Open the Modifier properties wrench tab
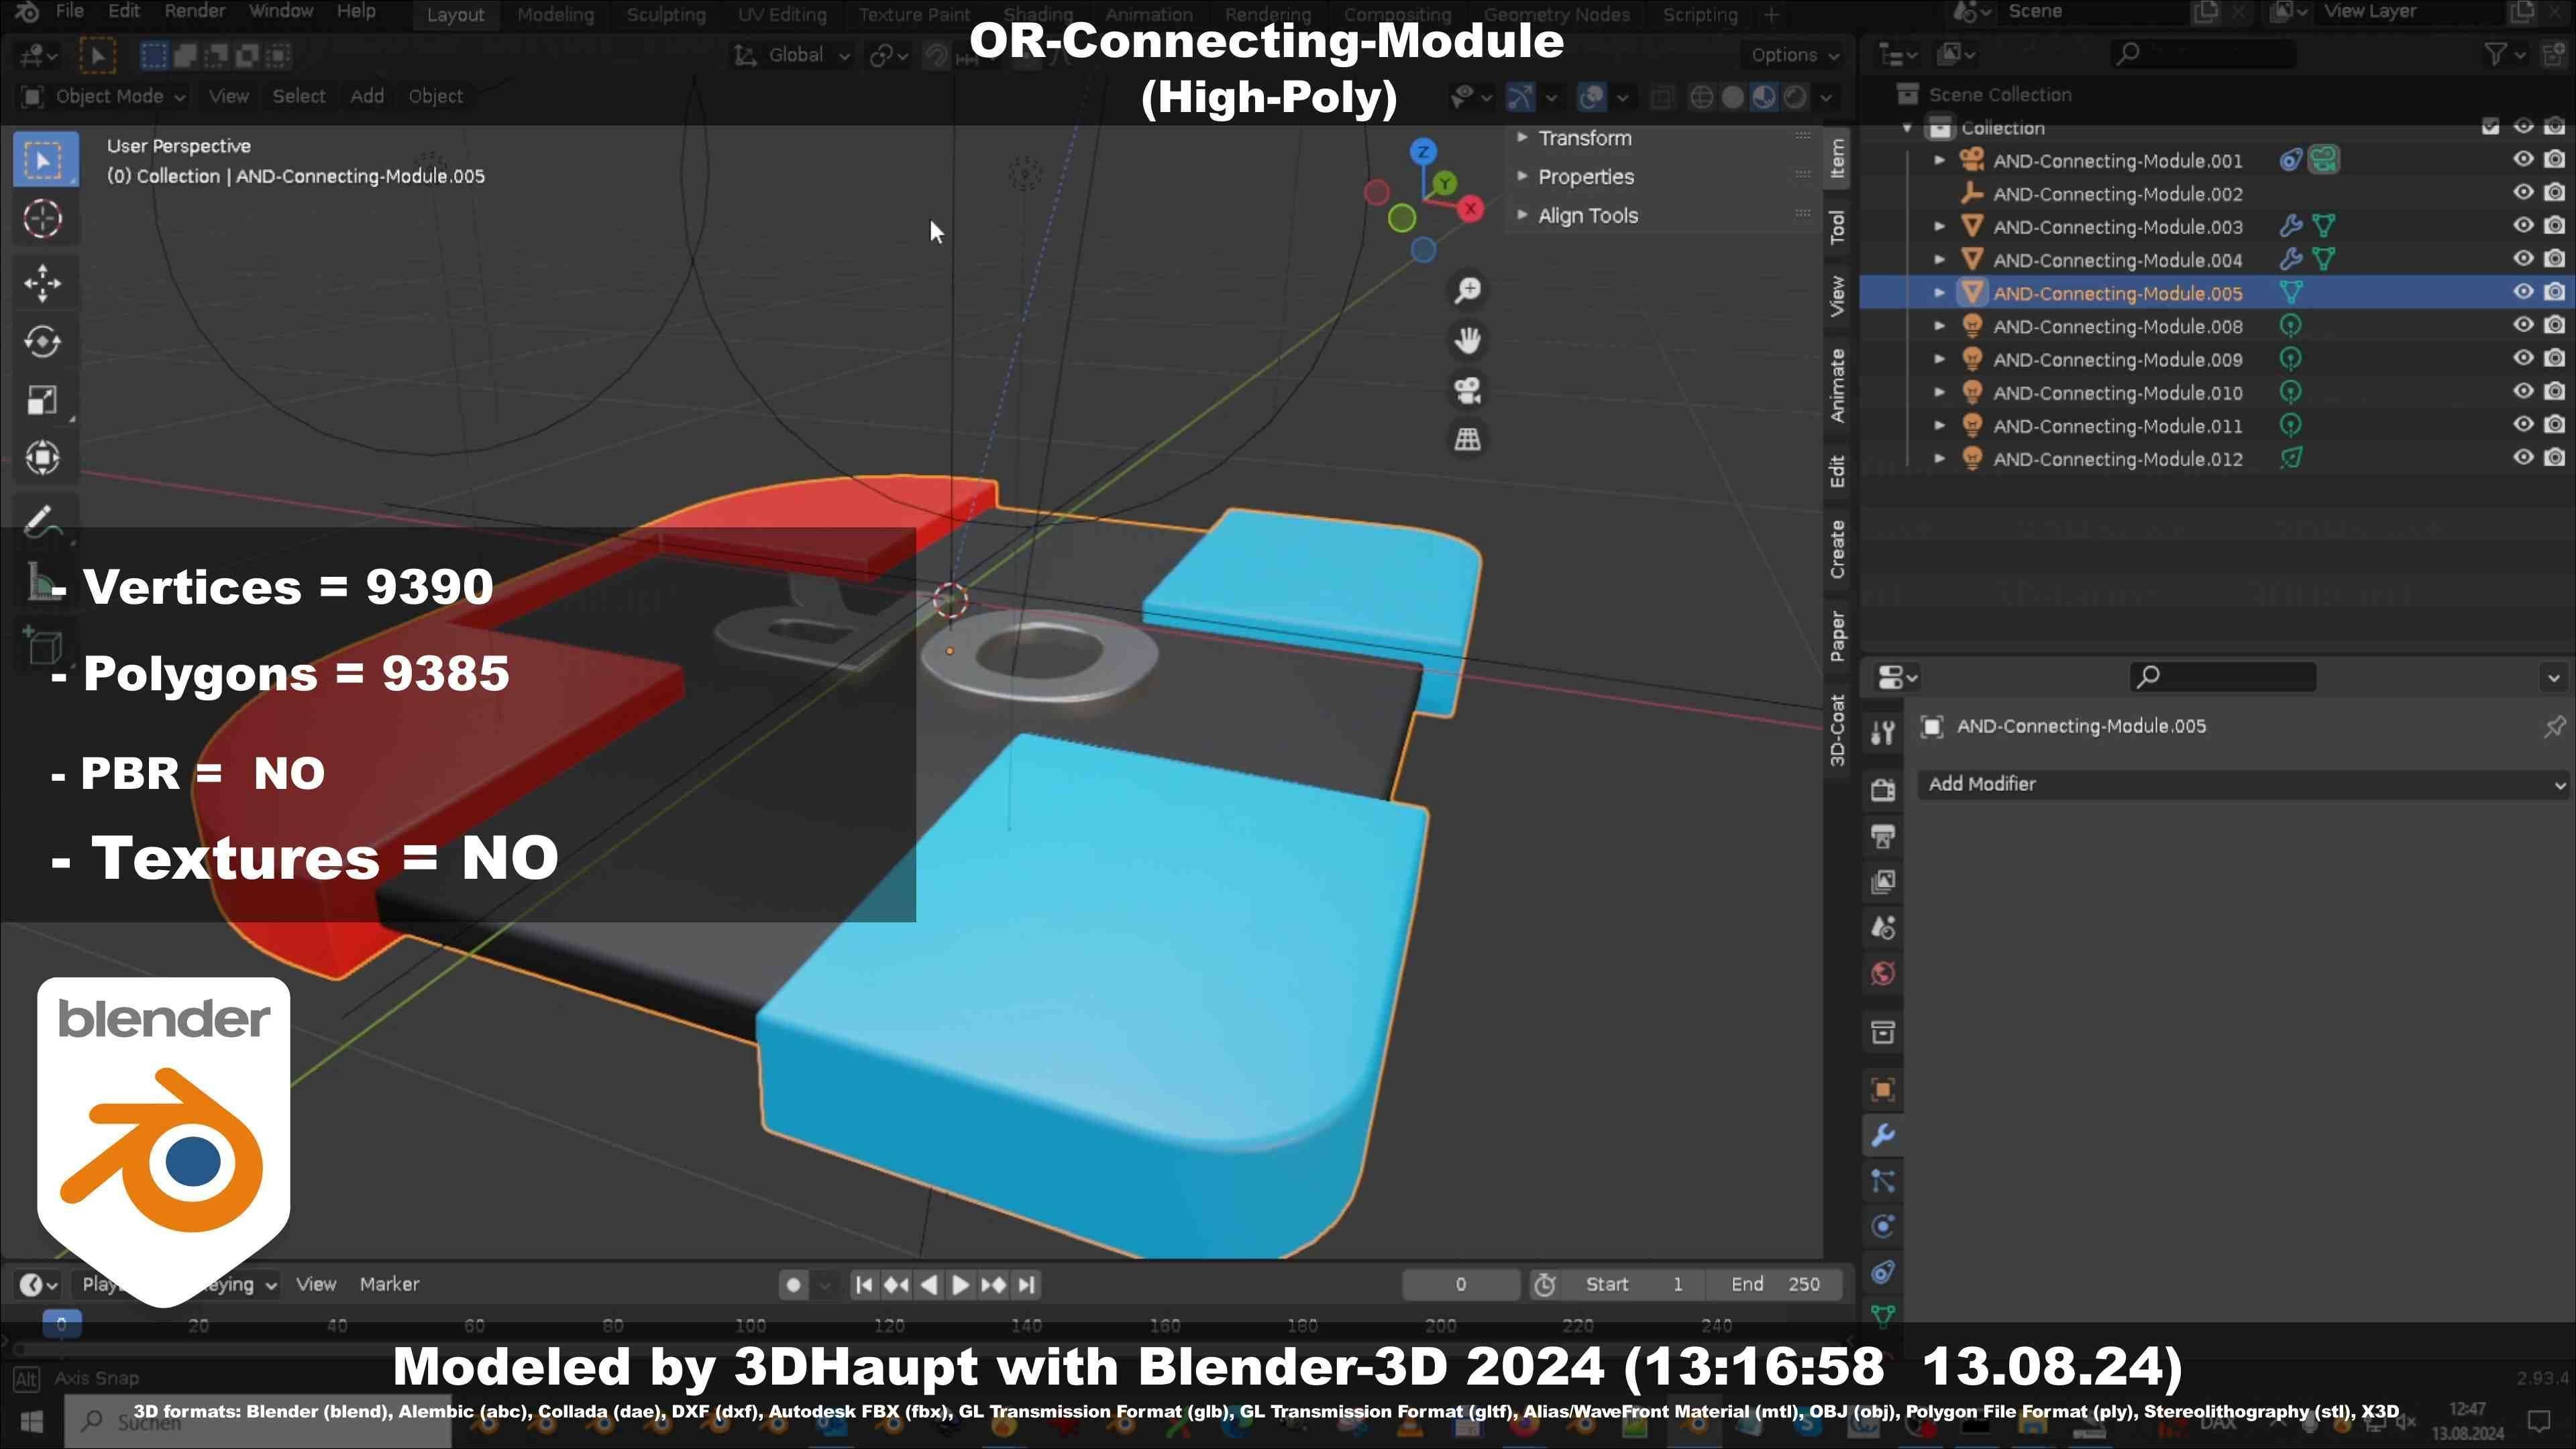2576x1449 pixels. pos(1883,1135)
